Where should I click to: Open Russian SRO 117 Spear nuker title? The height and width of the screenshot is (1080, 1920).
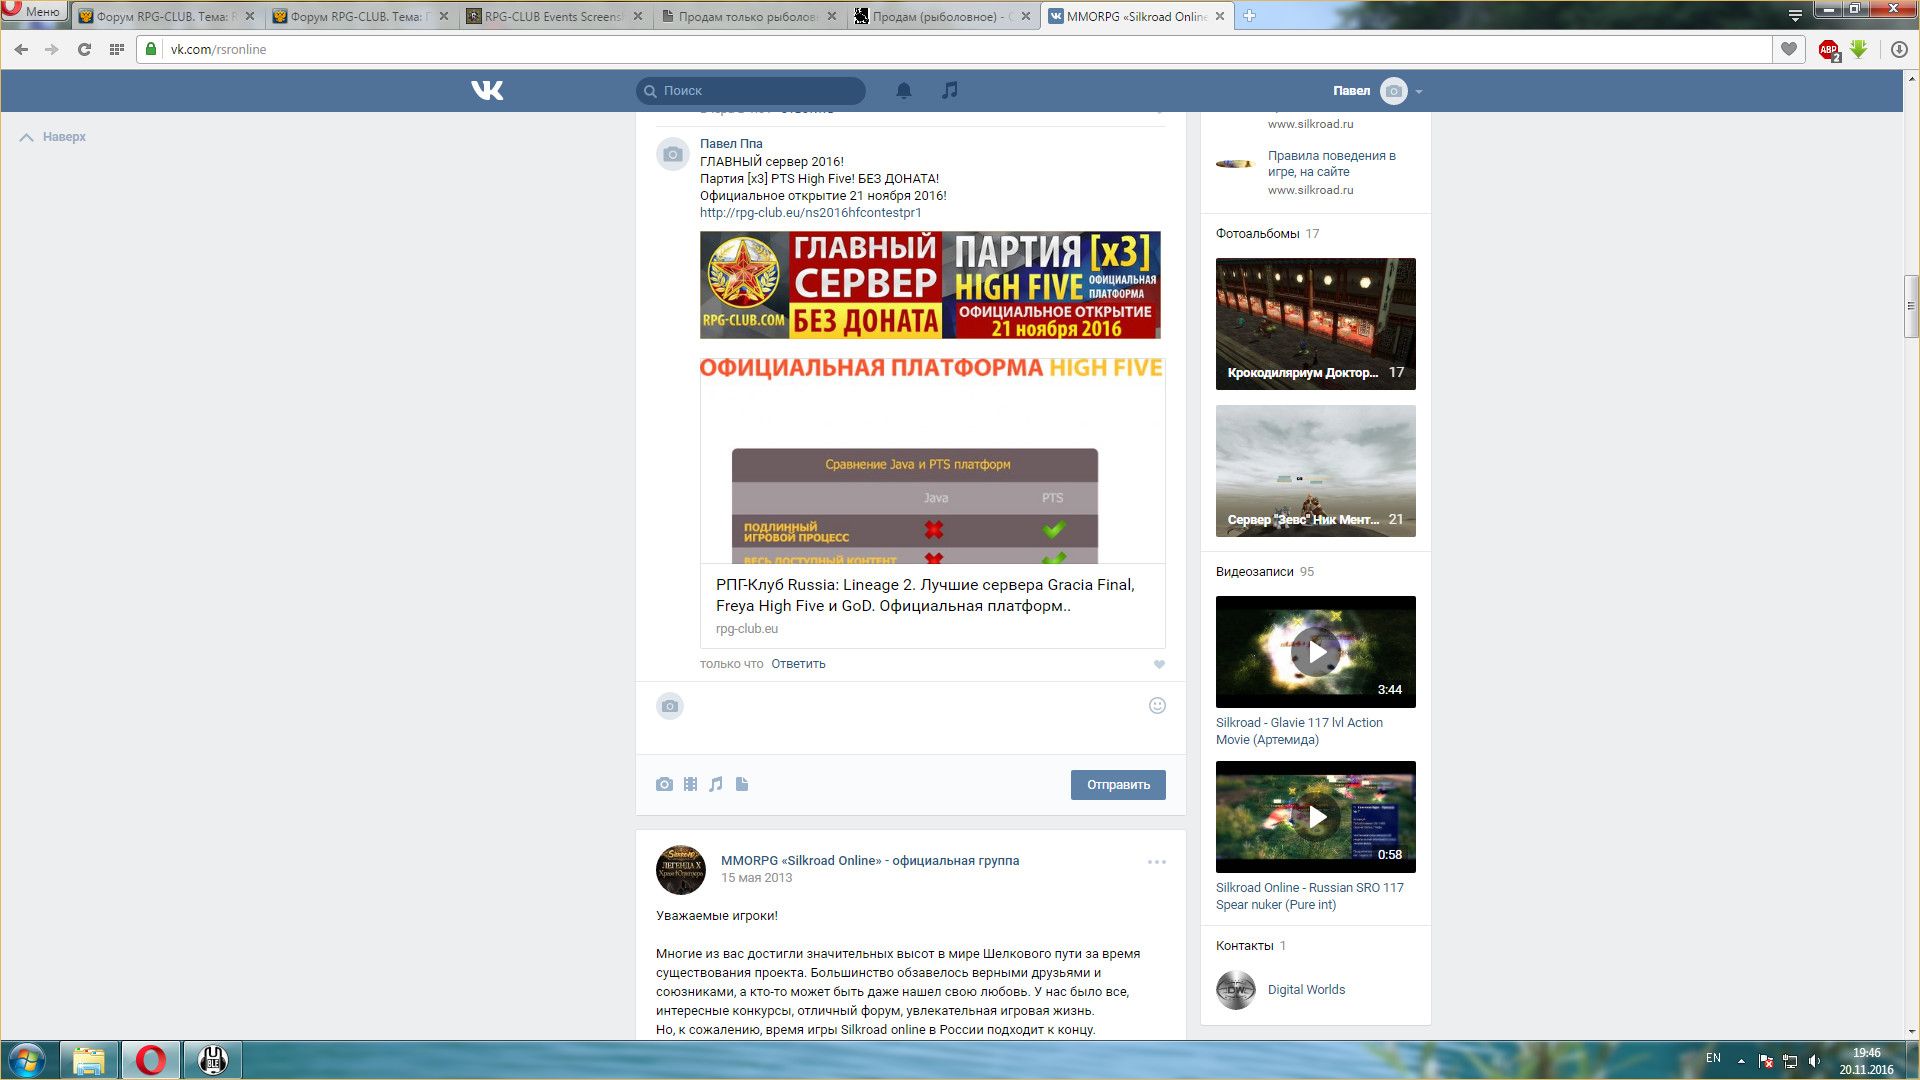point(1310,896)
